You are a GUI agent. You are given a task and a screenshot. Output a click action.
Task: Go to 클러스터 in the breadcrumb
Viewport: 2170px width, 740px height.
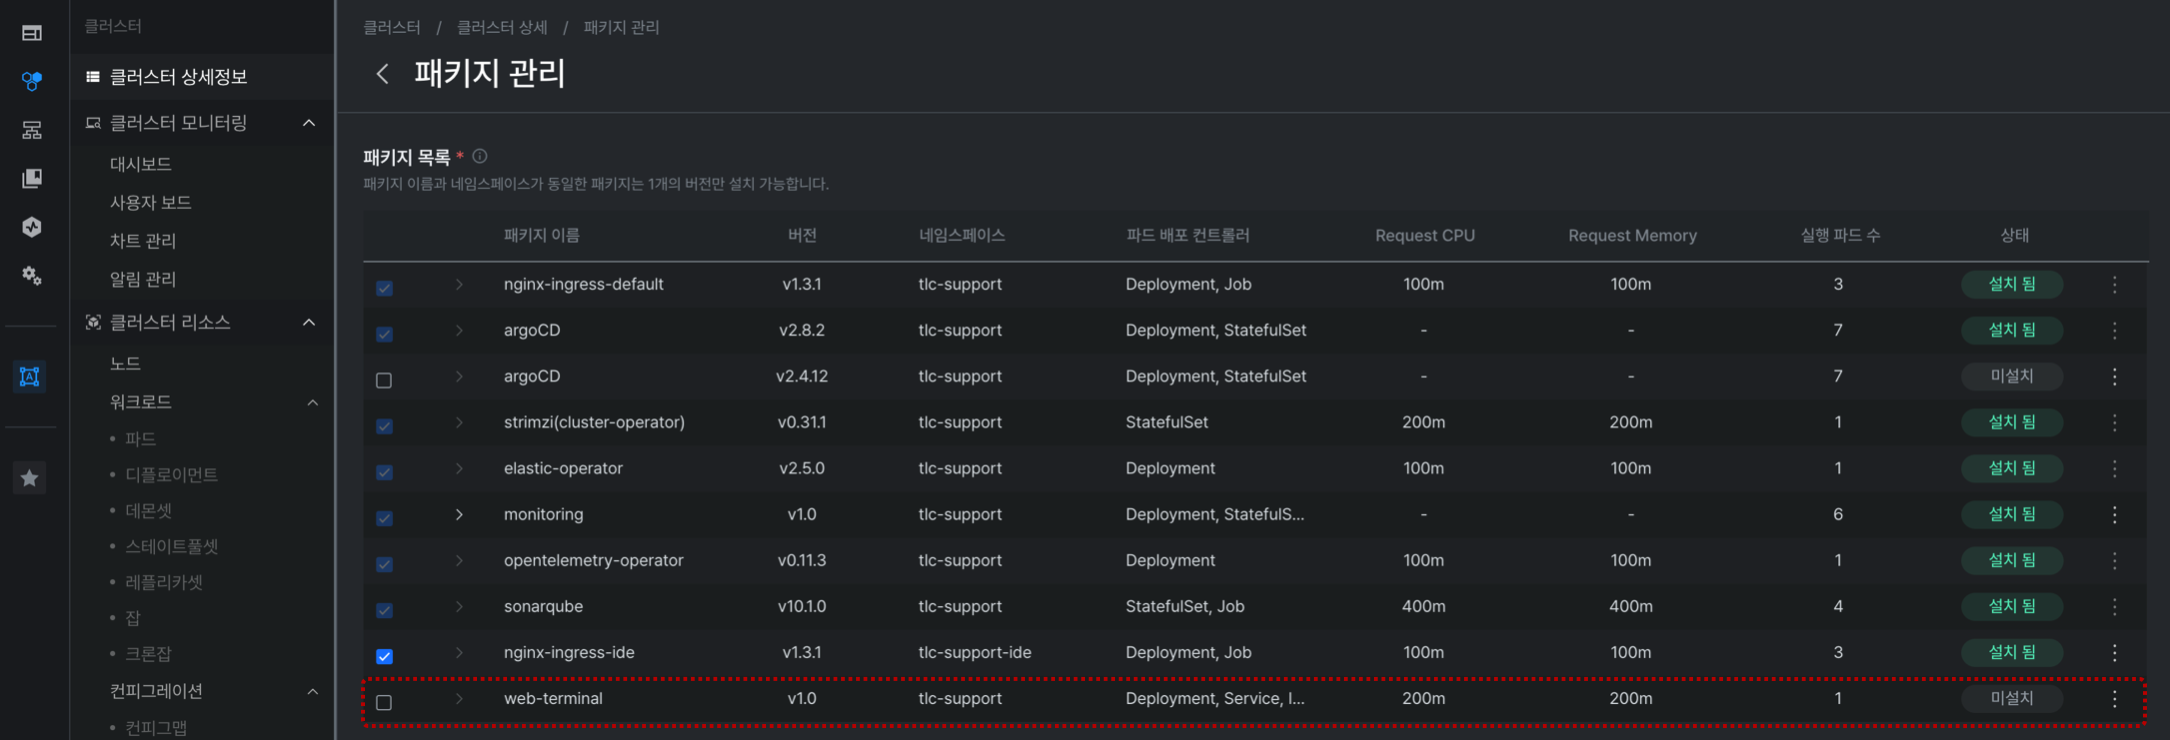tap(391, 27)
